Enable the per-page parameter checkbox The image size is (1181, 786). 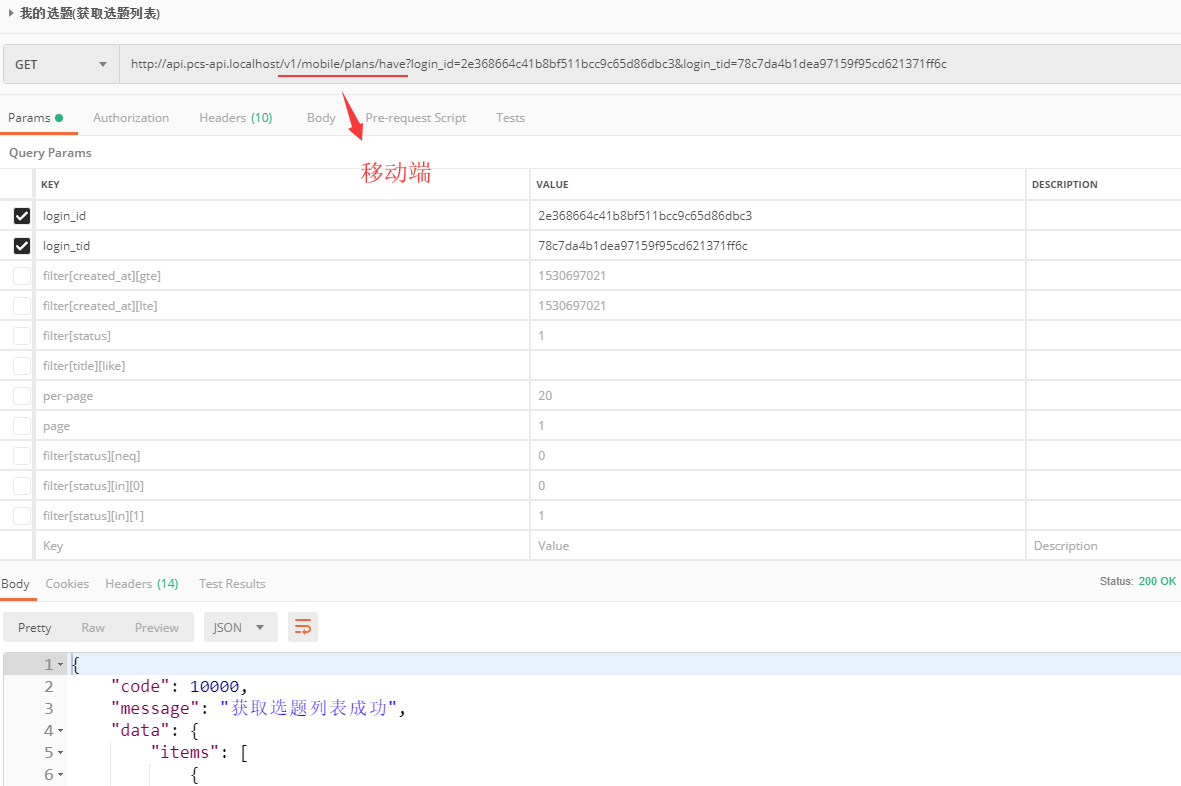pos(22,396)
